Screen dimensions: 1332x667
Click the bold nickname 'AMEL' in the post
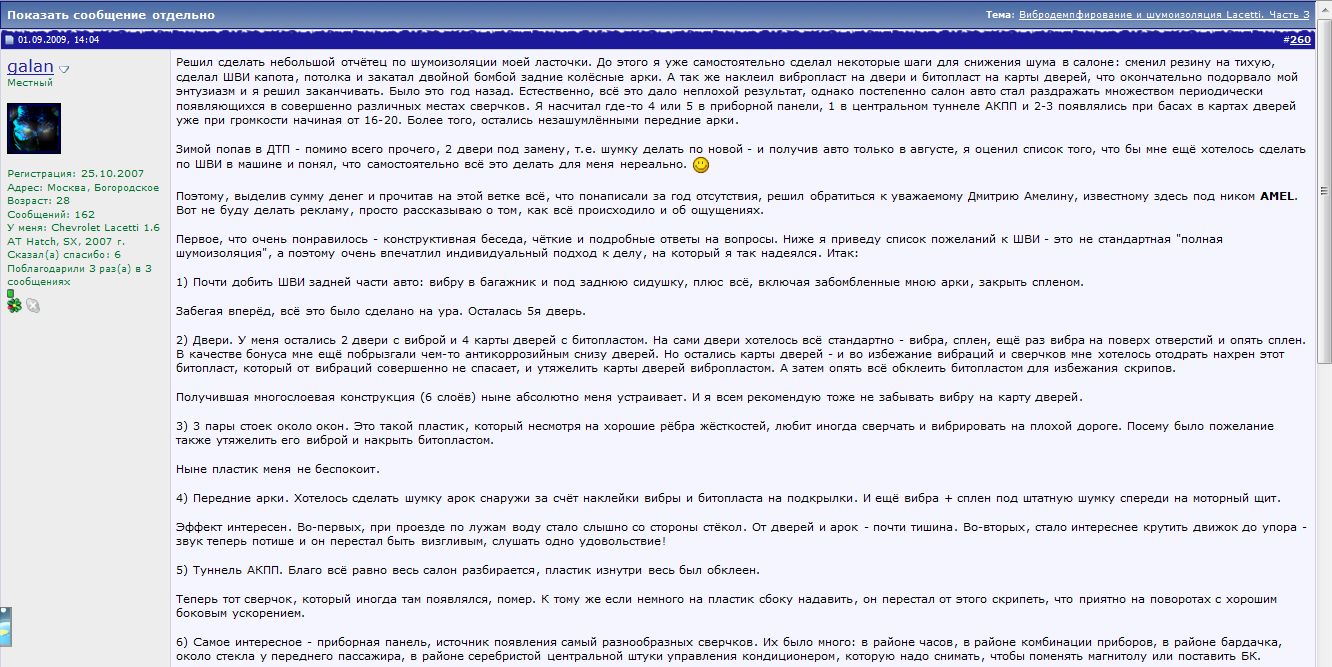click(1276, 196)
